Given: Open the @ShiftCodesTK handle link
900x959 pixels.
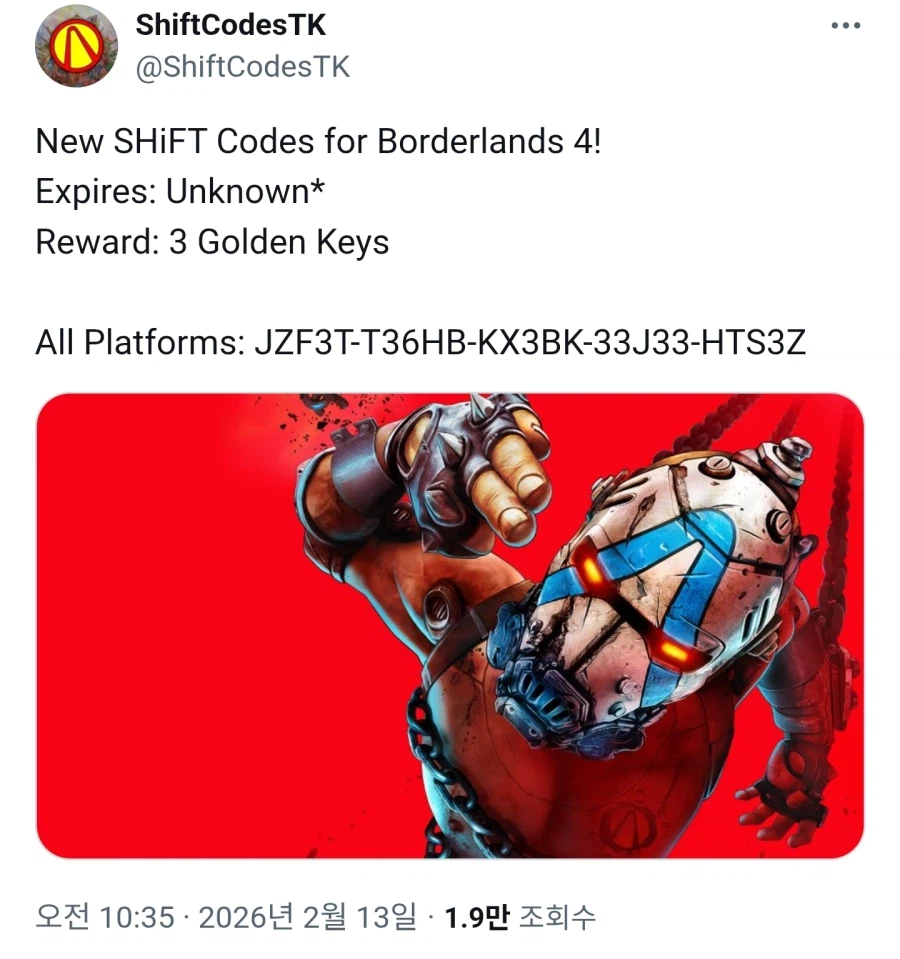Looking at the screenshot, I should tap(242, 67).
